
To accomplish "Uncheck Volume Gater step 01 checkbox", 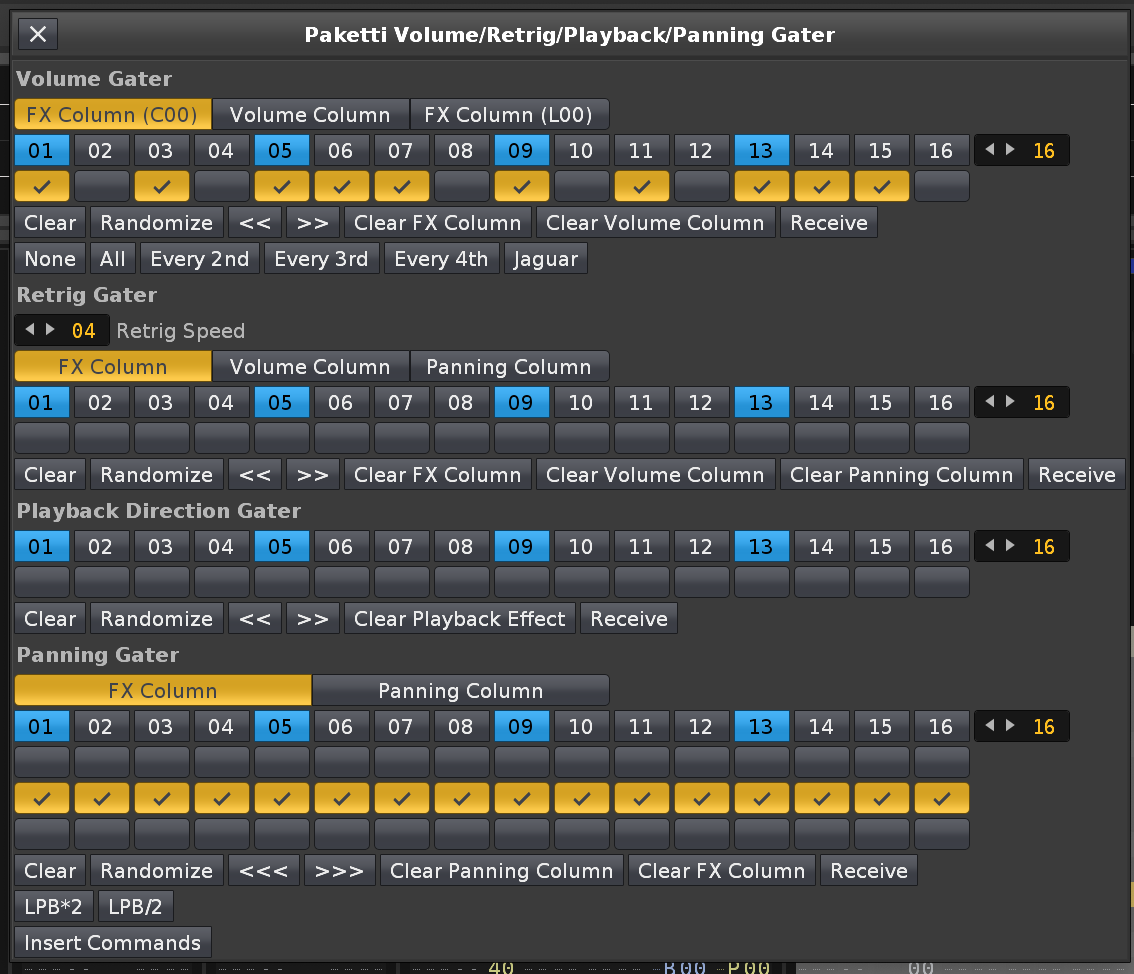I will (x=42, y=186).
